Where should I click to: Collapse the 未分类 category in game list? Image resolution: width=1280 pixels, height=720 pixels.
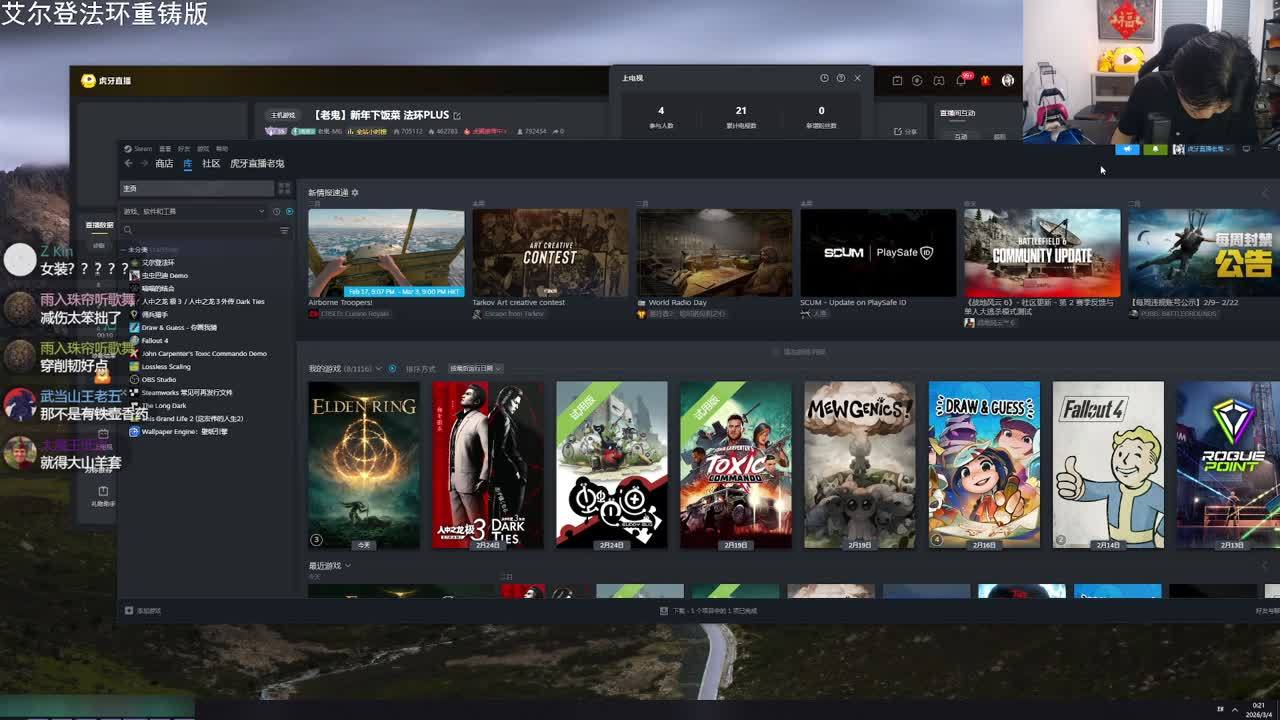point(124,249)
